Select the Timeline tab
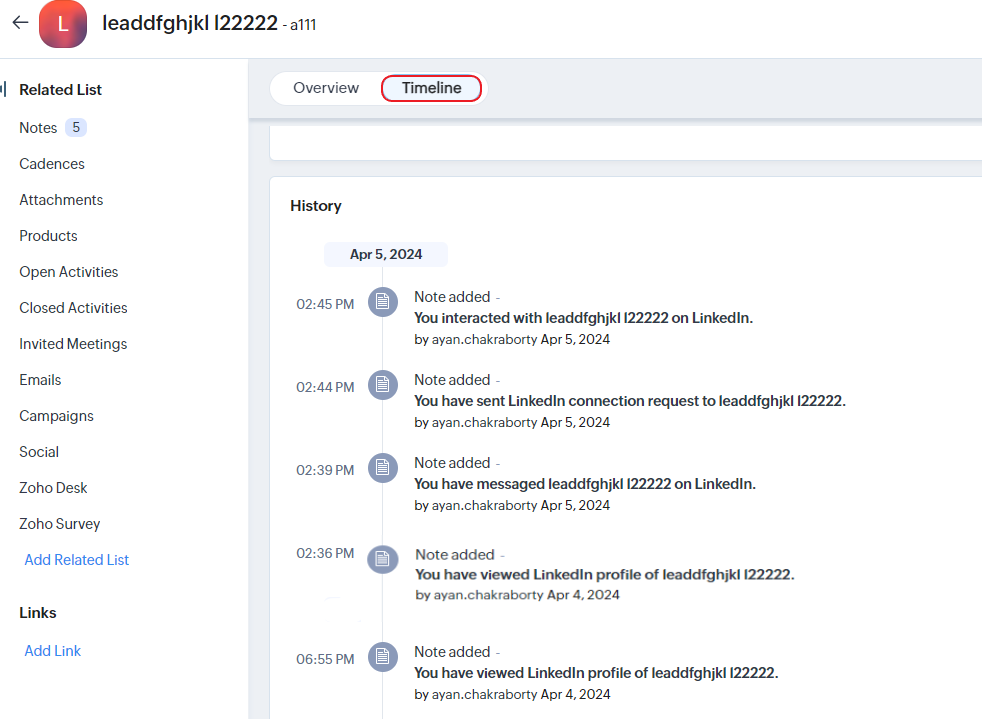The image size is (982, 719). coord(432,88)
